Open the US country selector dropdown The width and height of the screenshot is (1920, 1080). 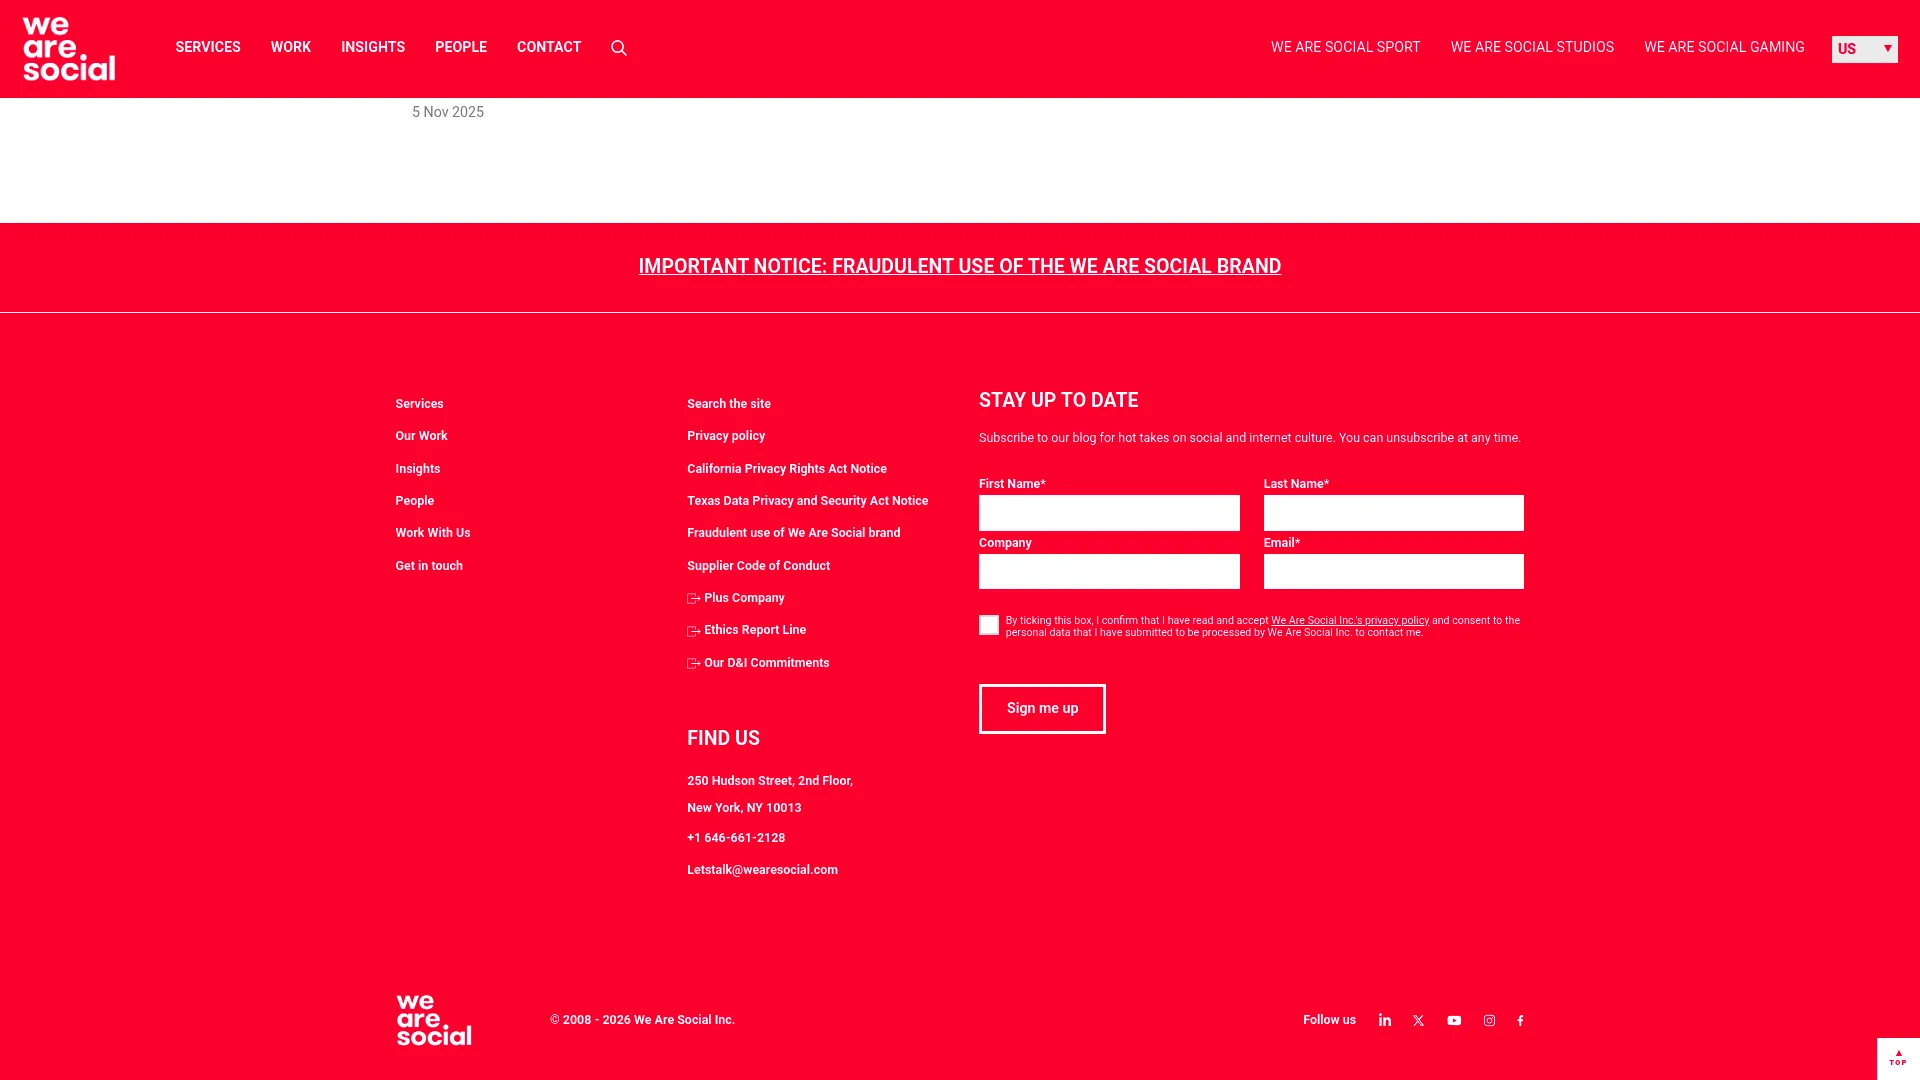tap(1864, 49)
